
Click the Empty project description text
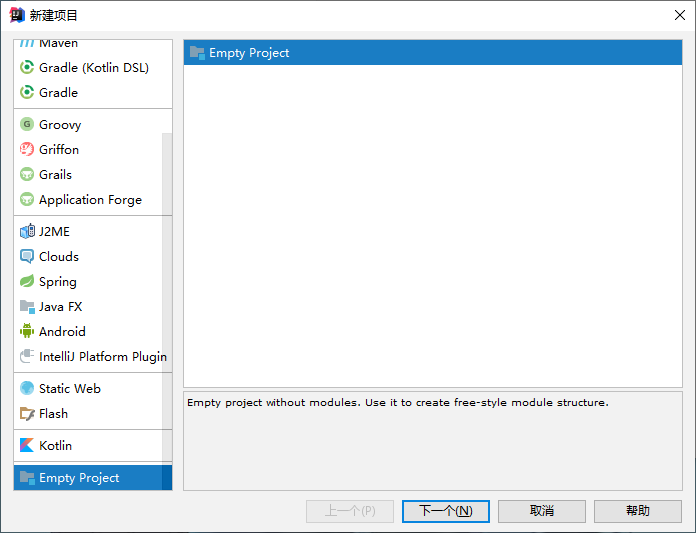pos(398,403)
